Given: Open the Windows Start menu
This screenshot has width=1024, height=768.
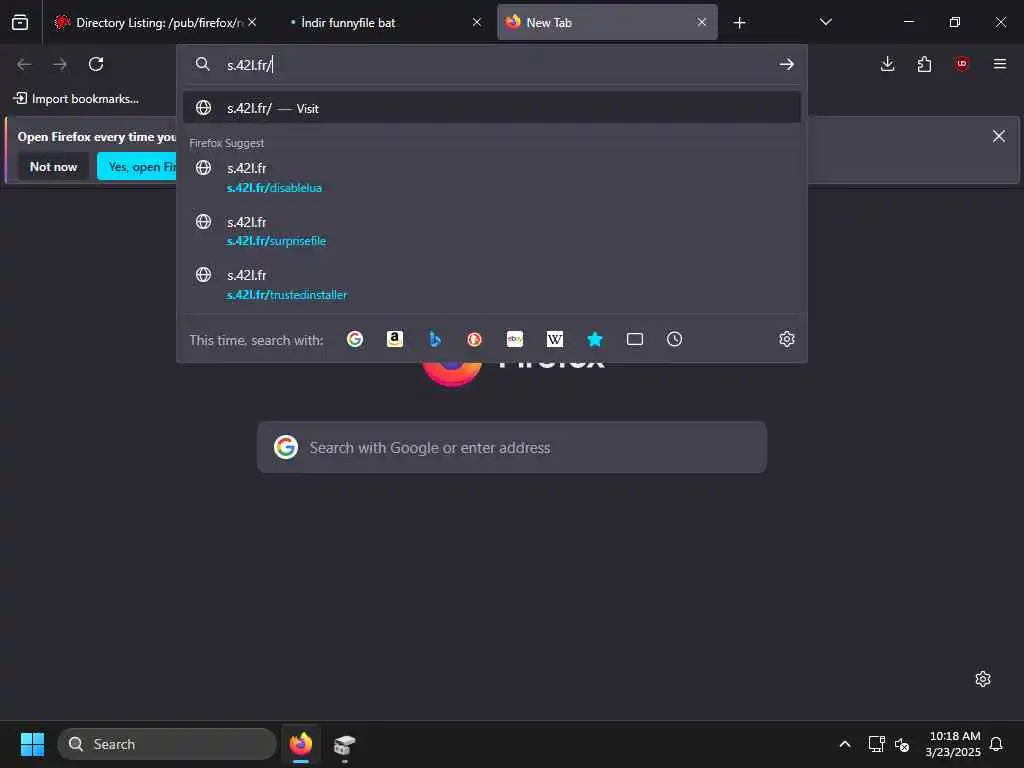Looking at the screenshot, I should [32, 744].
